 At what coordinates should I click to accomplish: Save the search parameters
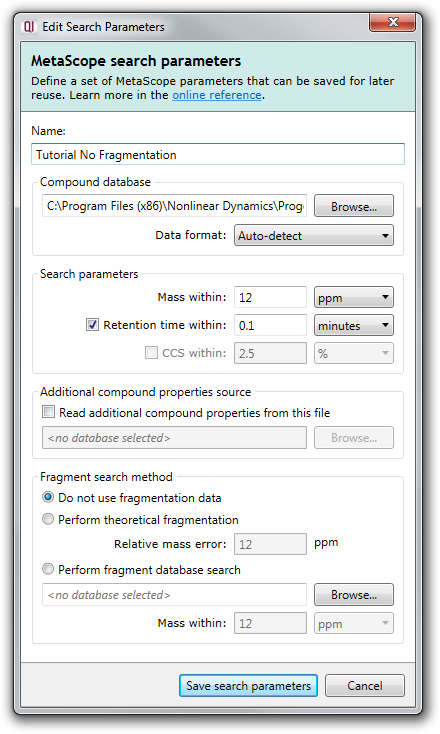click(x=248, y=686)
